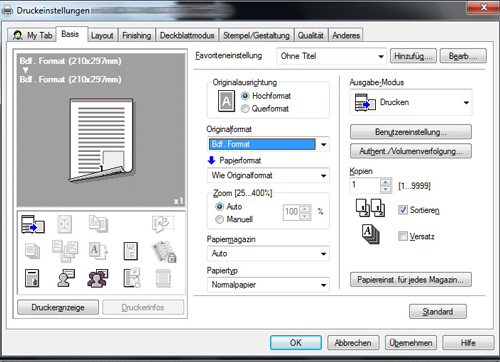Increase Kopien with the up arrow
Image resolution: width=500 pixels, height=362 pixels.
[x=386, y=182]
